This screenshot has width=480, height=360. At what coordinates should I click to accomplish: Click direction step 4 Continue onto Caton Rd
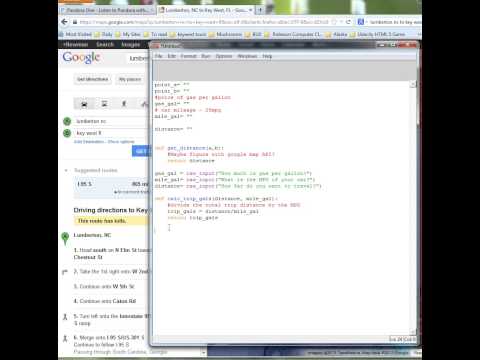point(105,301)
